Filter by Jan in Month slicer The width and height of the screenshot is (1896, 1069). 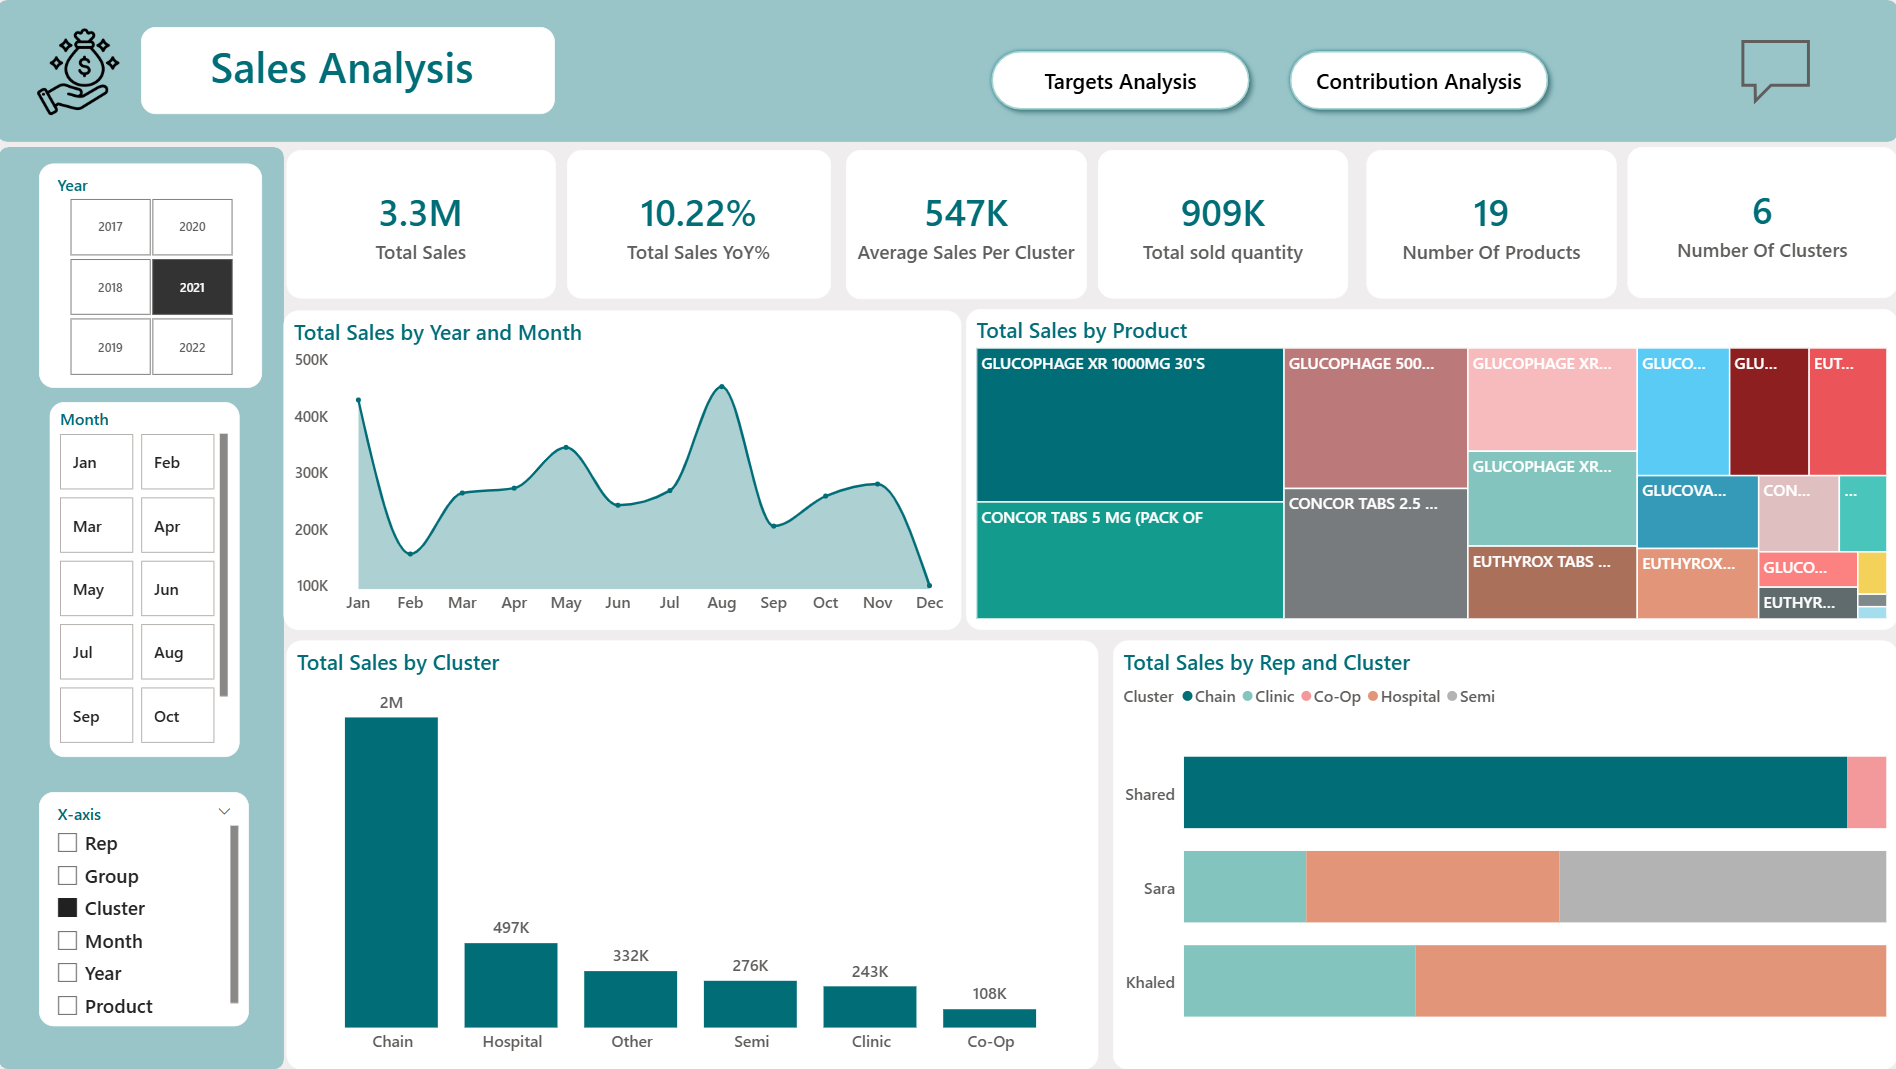point(96,462)
